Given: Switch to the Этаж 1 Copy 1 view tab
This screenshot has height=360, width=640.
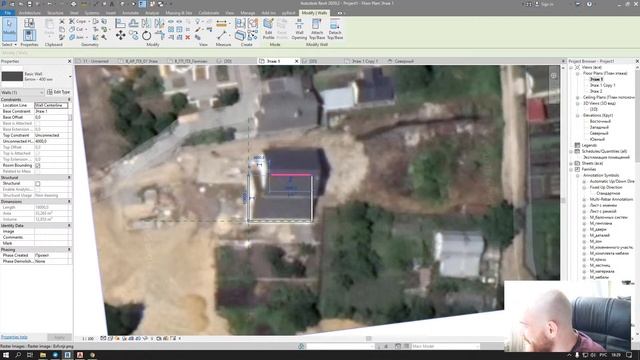Looking at the screenshot, I should tap(364, 61).
